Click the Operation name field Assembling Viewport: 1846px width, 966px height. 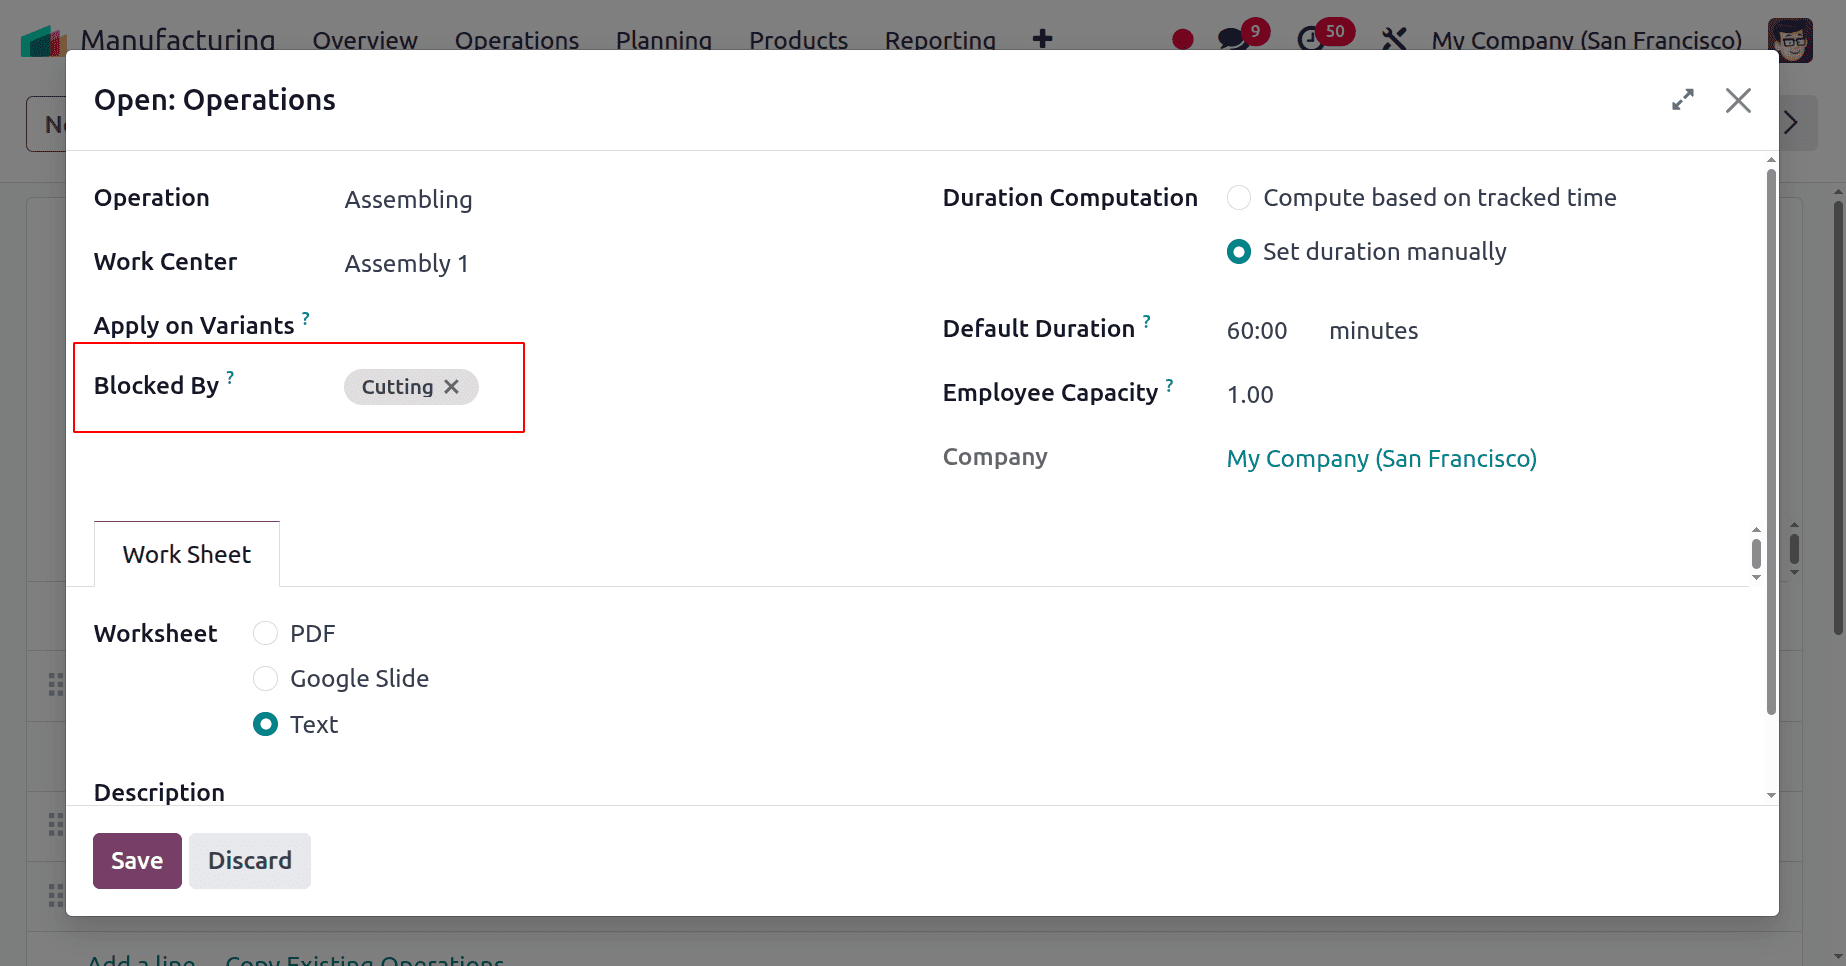tap(408, 200)
